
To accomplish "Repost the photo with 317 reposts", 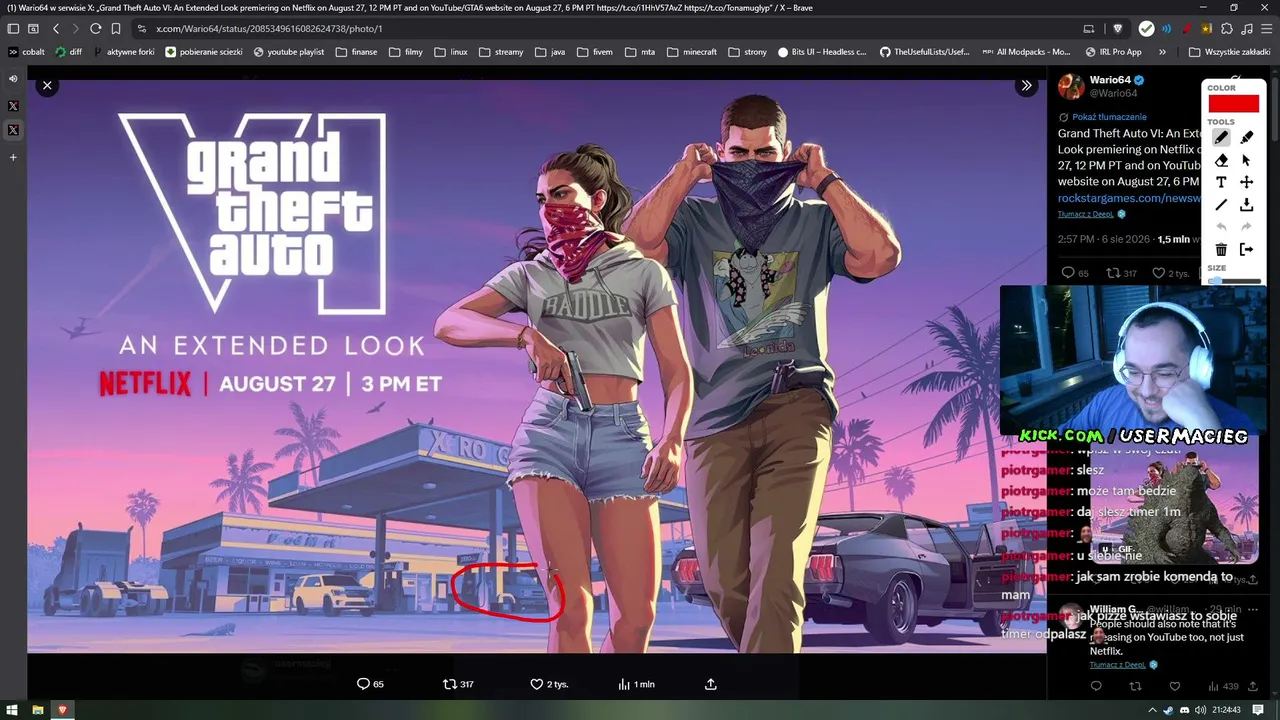I will click(458, 684).
